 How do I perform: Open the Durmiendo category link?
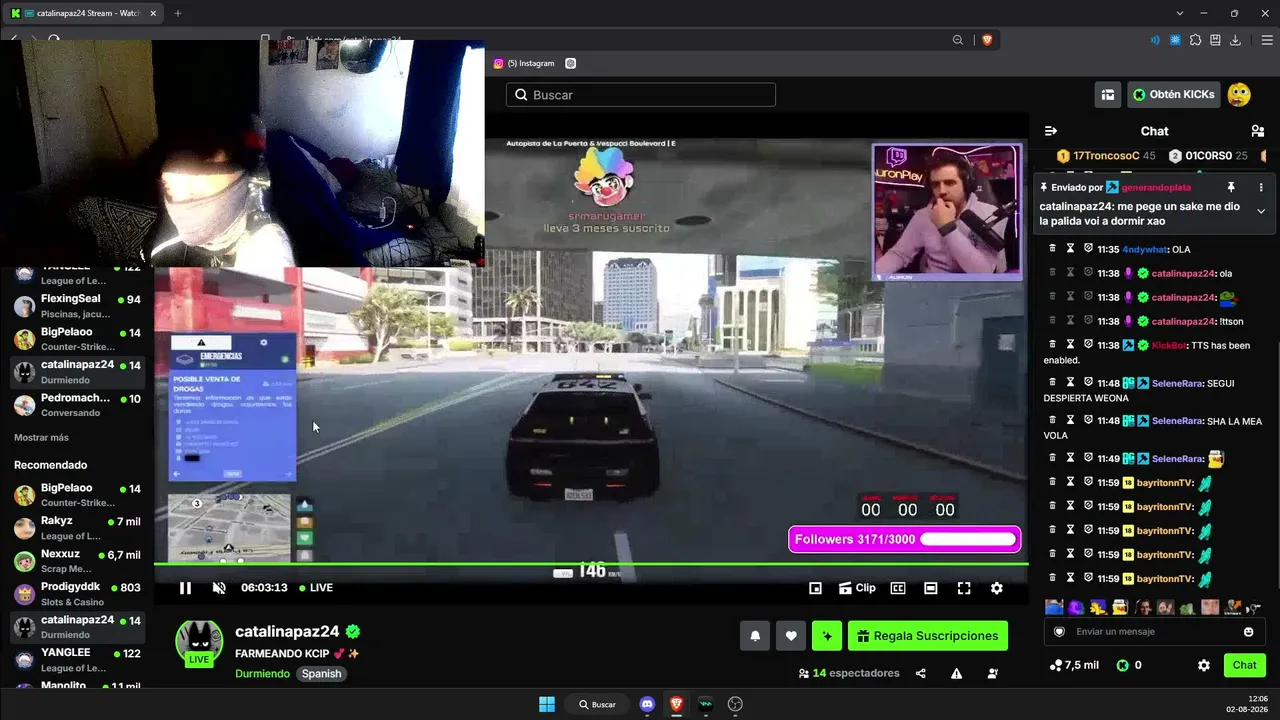click(263, 674)
